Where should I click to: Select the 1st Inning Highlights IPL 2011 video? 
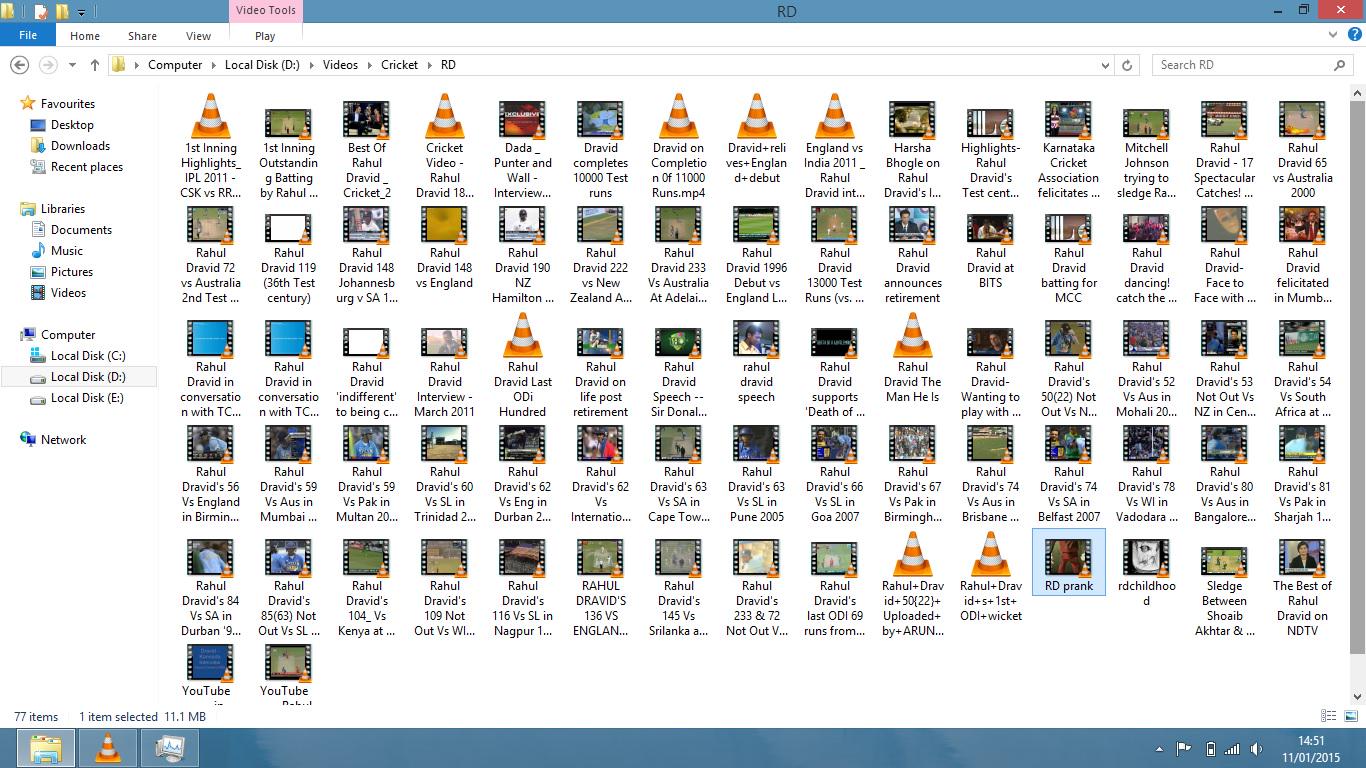pos(211,147)
